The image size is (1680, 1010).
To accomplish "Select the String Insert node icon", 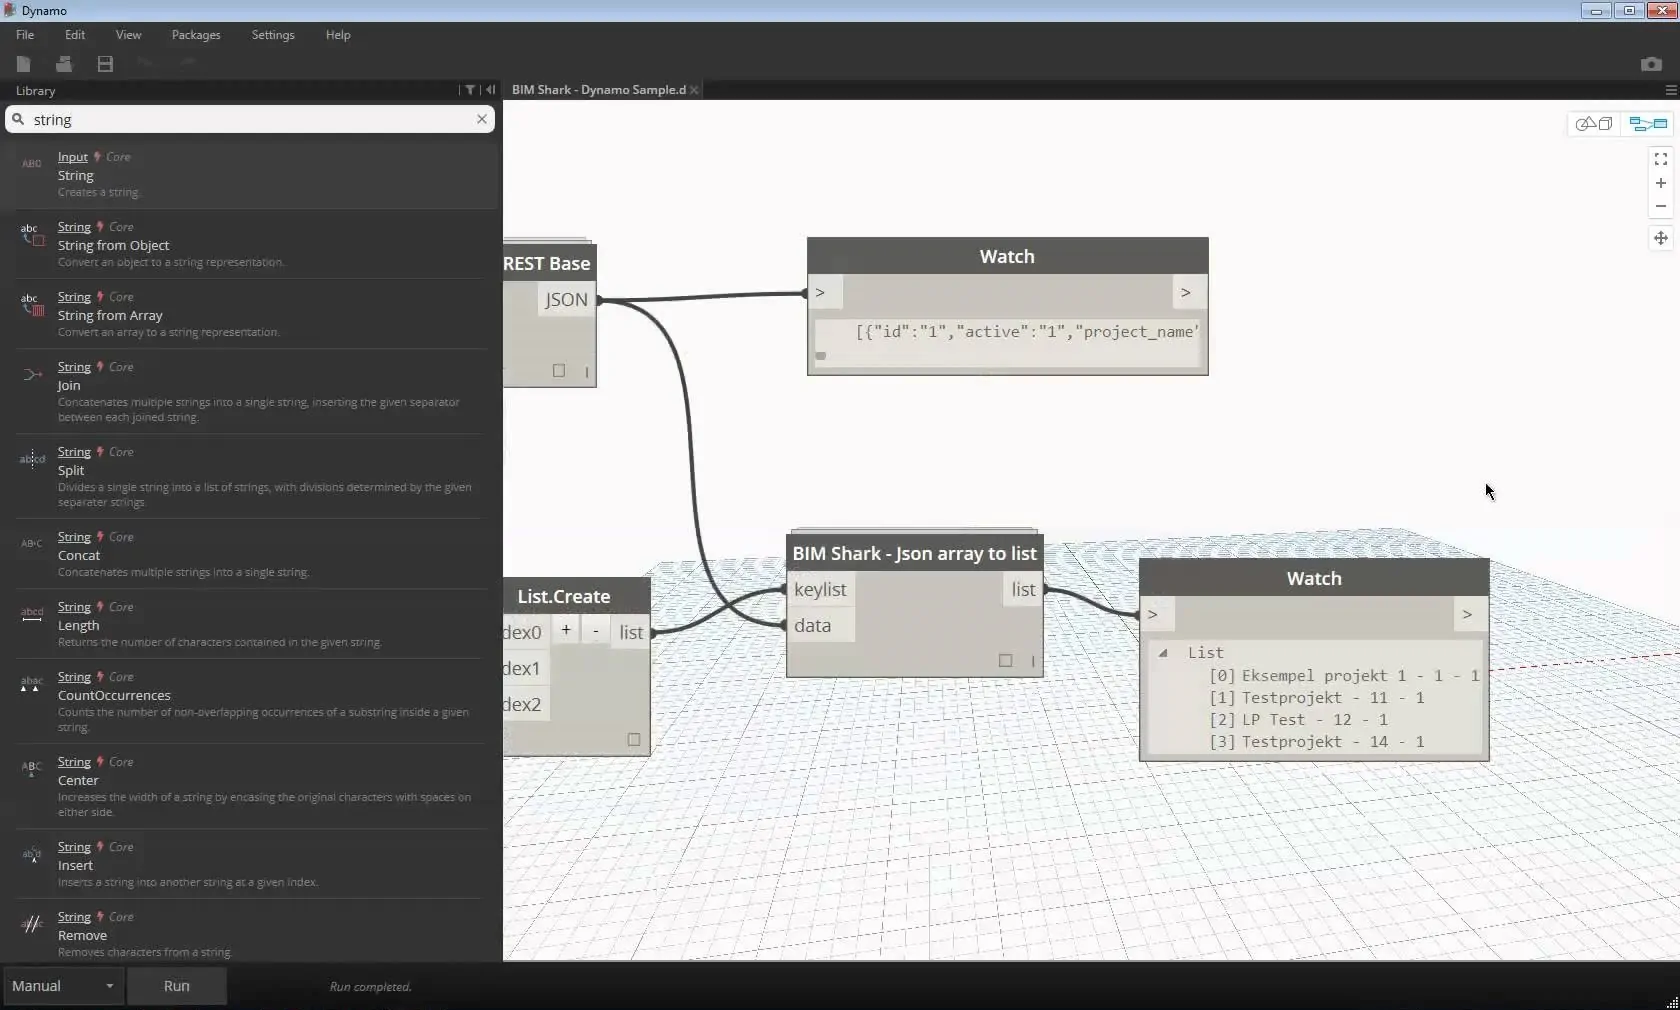I will click(32, 854).
